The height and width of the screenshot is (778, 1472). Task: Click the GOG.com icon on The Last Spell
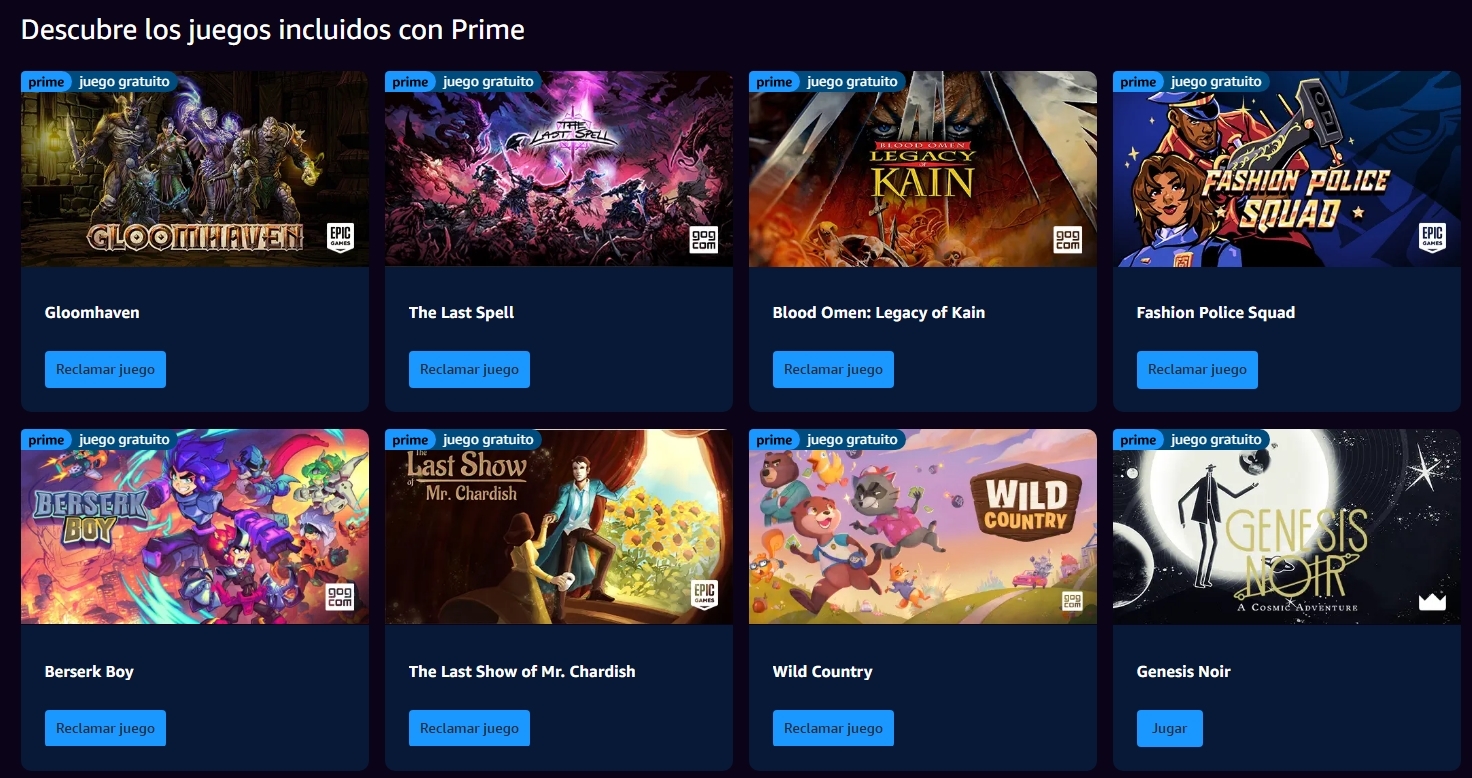(x=704, y=240)
